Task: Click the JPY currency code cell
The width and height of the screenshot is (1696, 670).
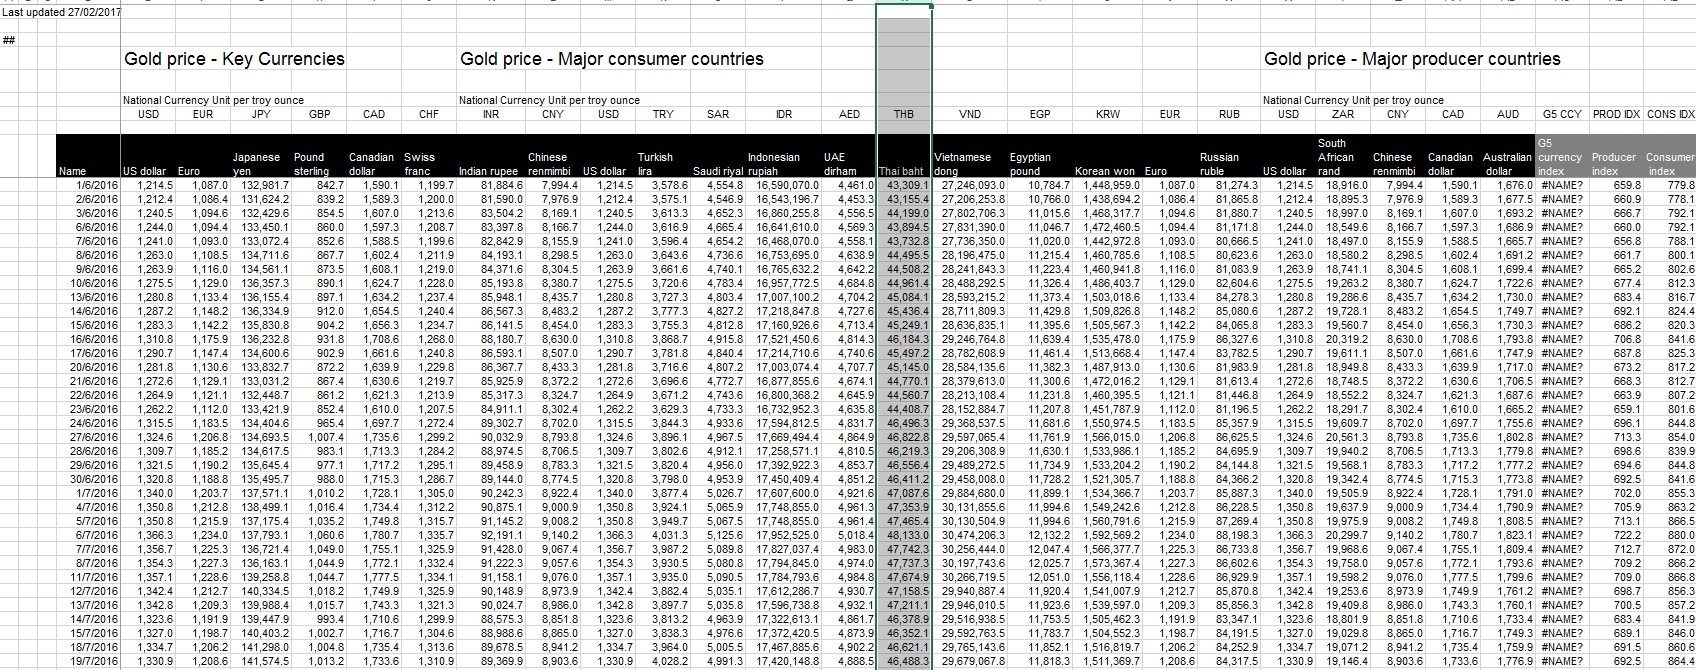Action: tap(261, 114)
